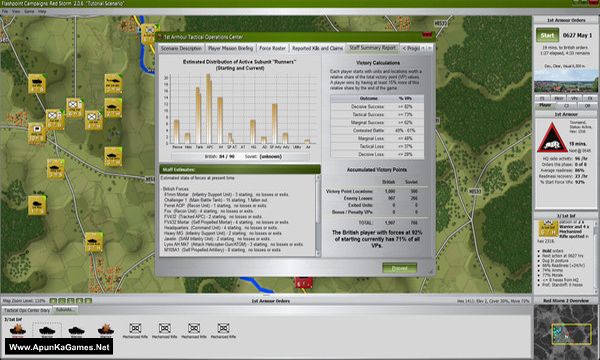Click the British 84 / 90 runners count
The image size is (600, 360).
tap(220, 156)
